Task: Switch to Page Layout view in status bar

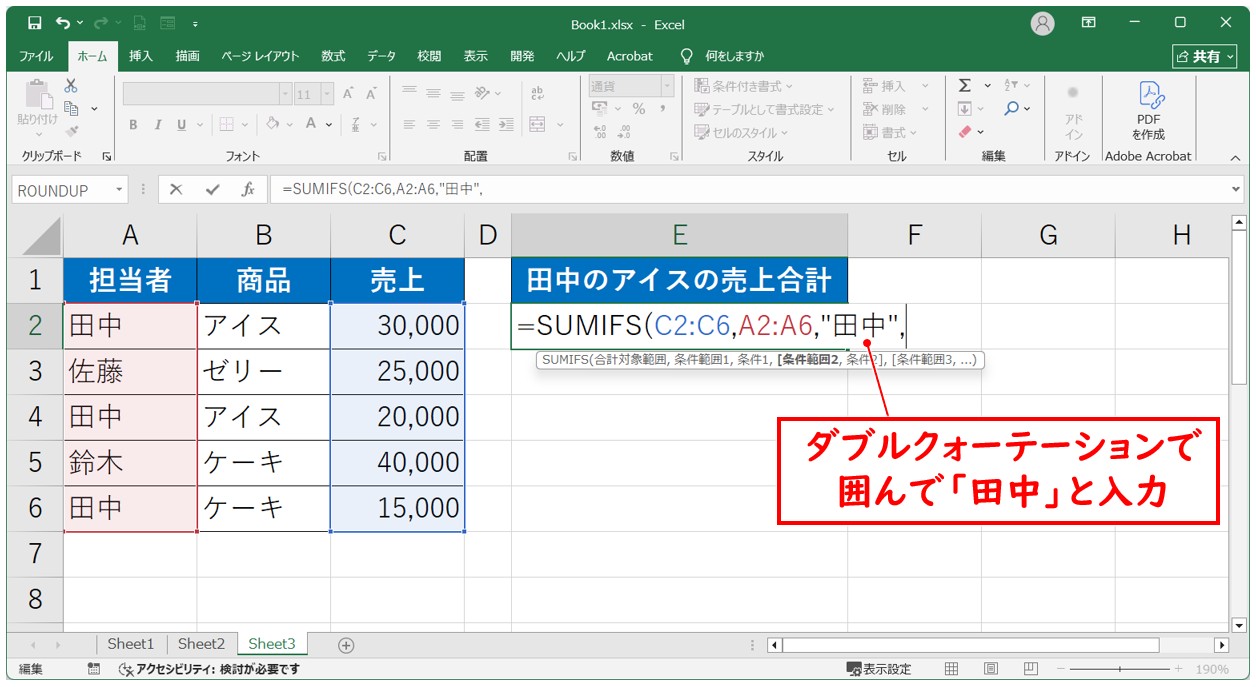Action: pos(990,669)
